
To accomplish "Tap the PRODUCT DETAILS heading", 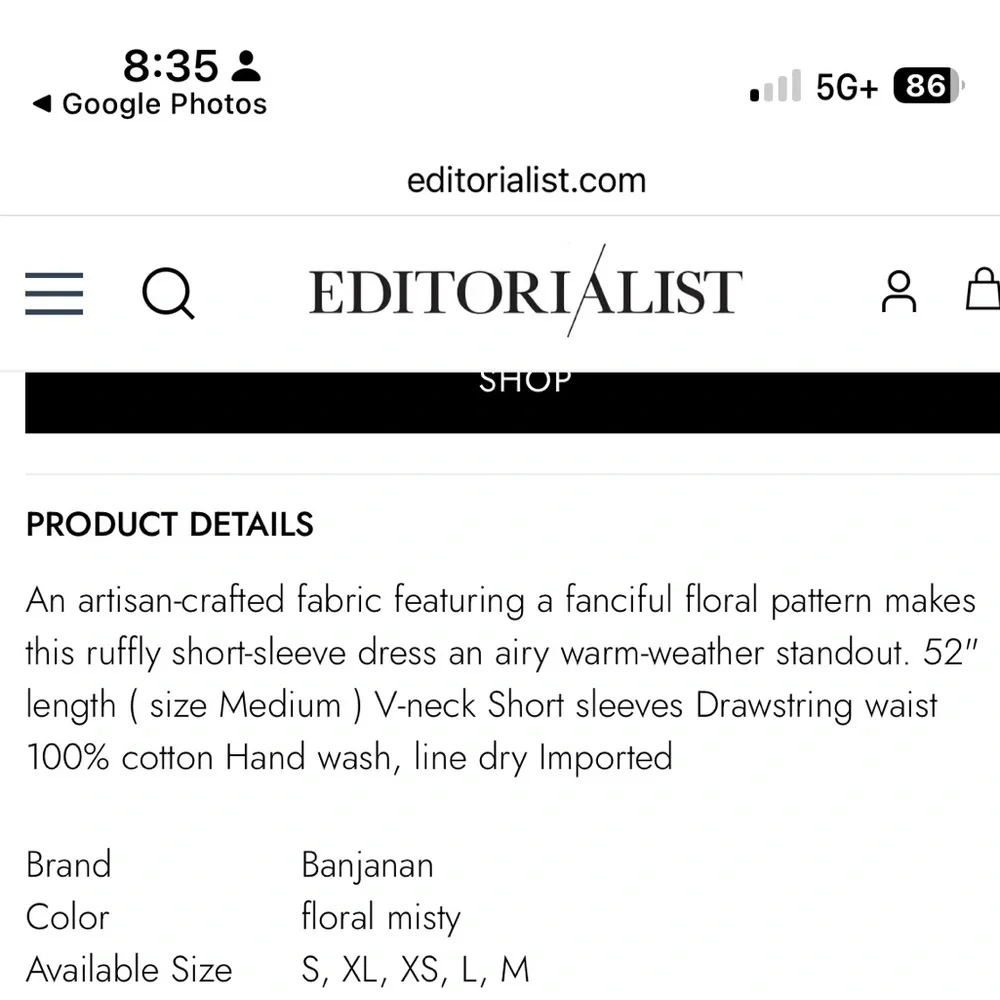I will pyautogui.click(x=170, y=525).
